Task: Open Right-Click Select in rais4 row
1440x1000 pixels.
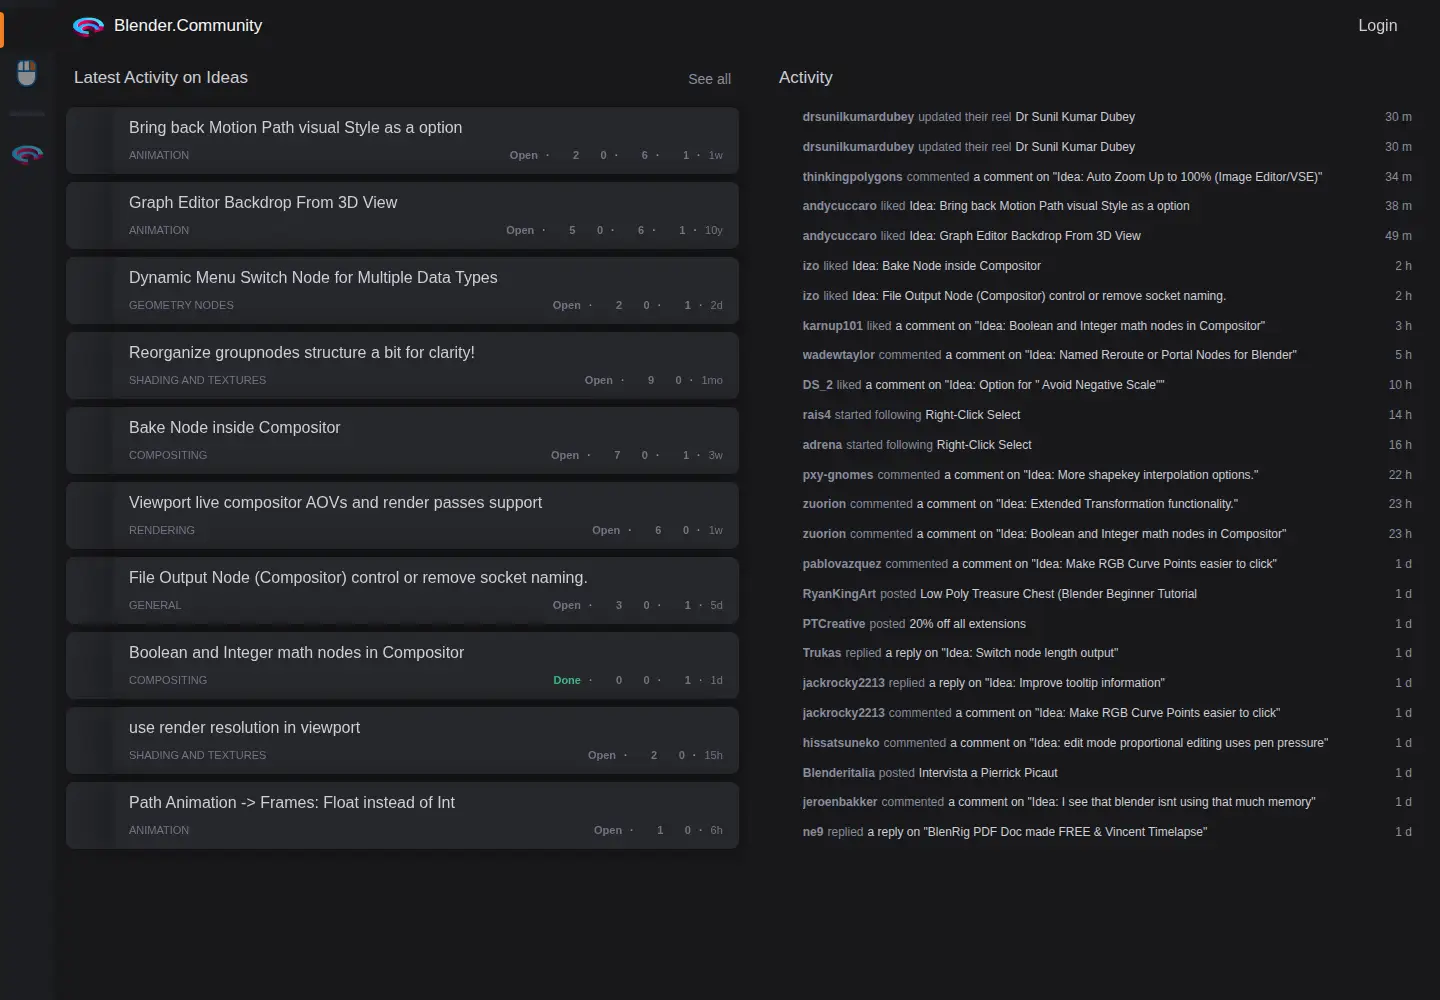Action: (972, 415)
